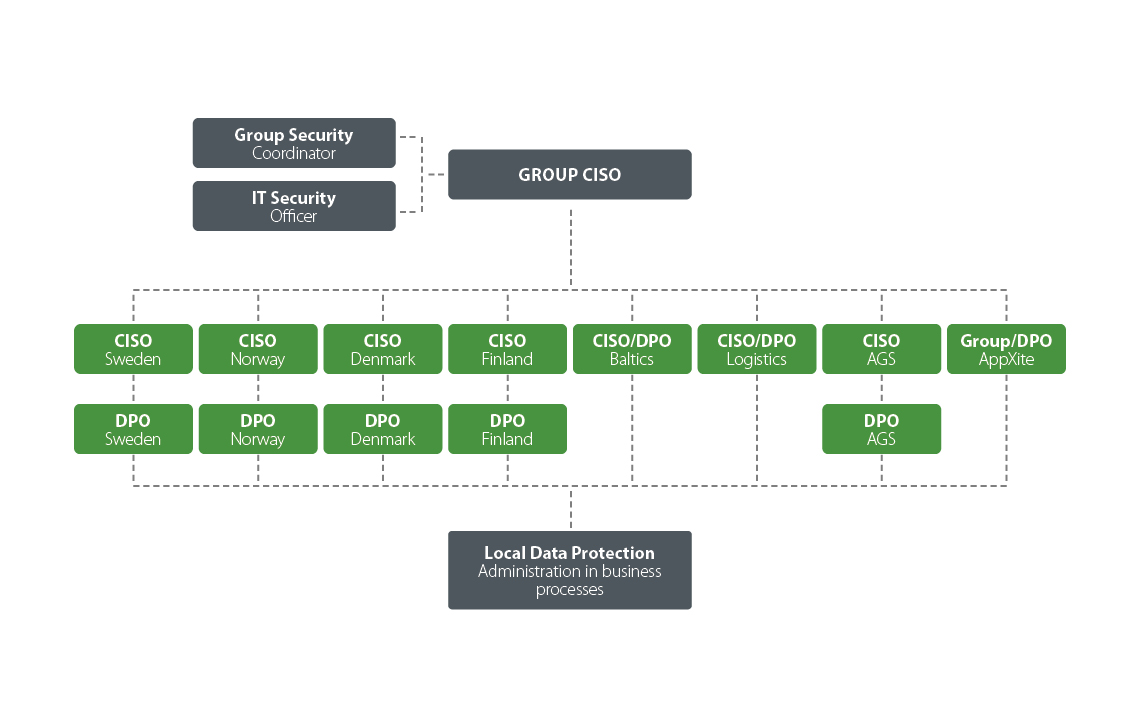This screenshot has height=720, width=1140.
Task: Click the DPO AGS node
Action: click(881, 429)
